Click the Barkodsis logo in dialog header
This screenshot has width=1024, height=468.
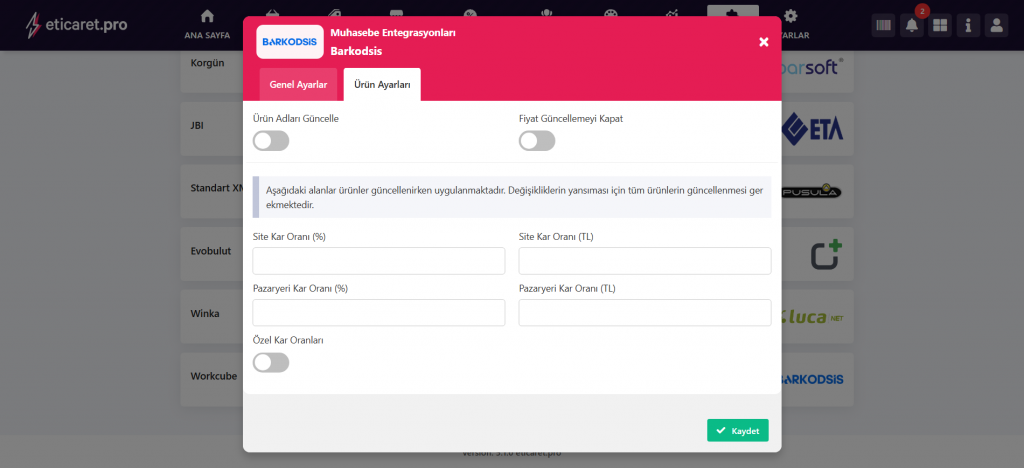pos(289,42)
